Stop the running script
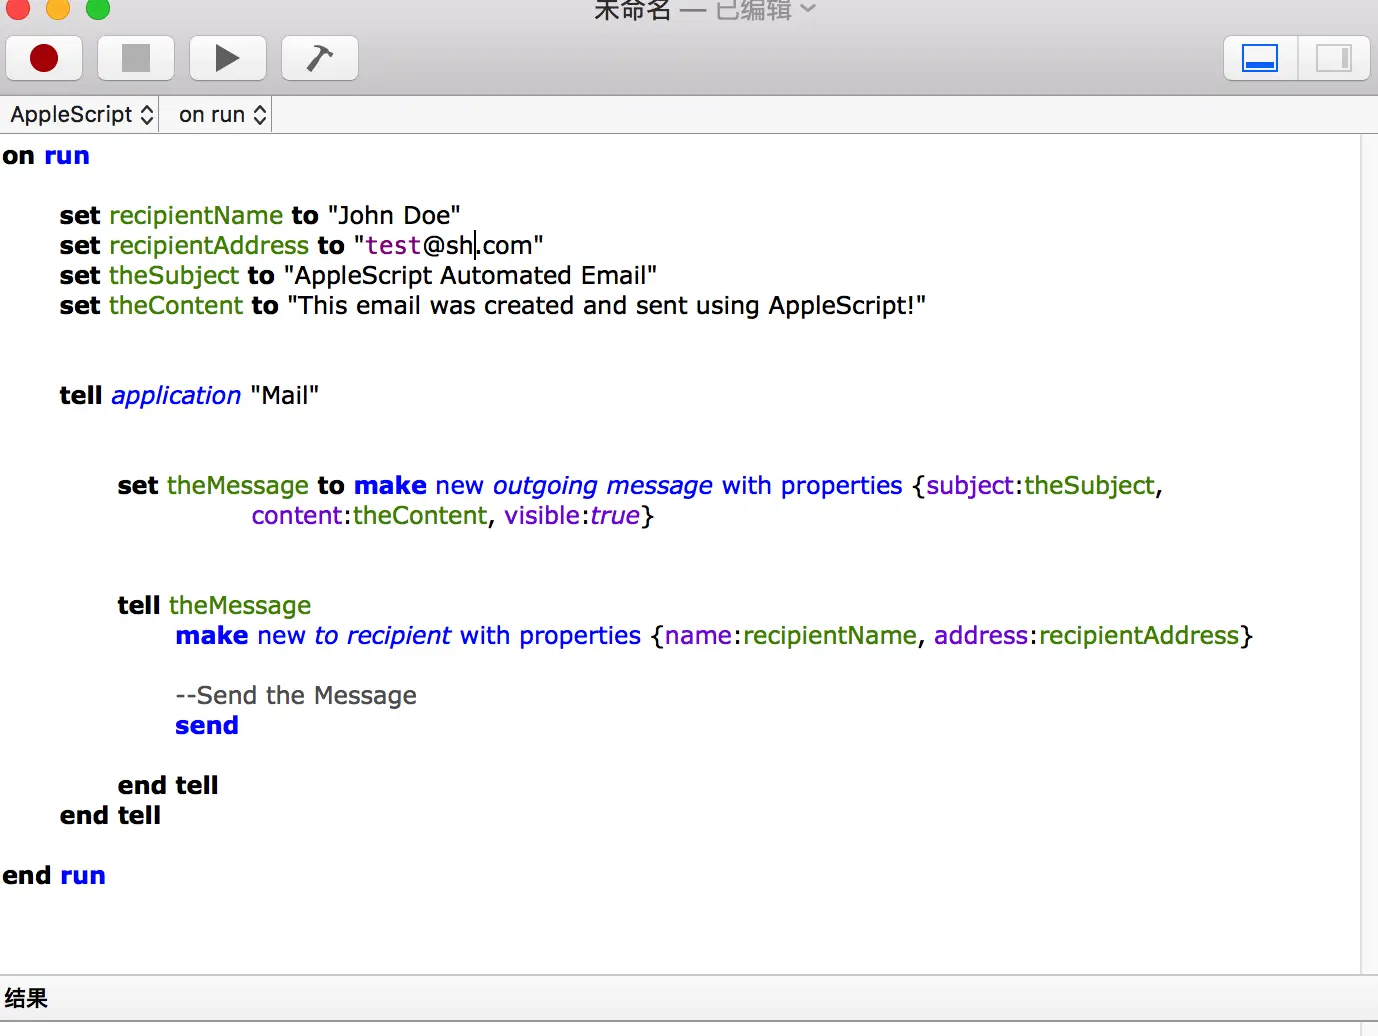 [136, 58]
